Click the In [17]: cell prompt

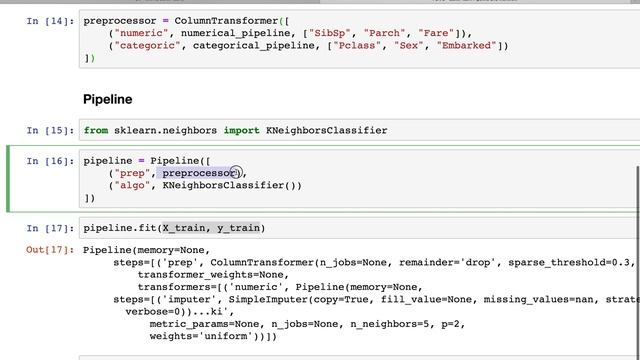pyautogui.click(x=50, y=228)
